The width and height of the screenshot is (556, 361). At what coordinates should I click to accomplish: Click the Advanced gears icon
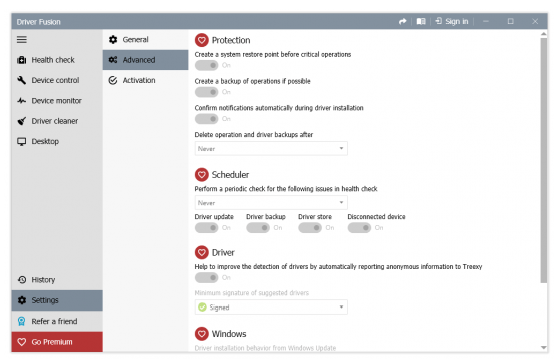pyautogui.click(x=113, y=60)
